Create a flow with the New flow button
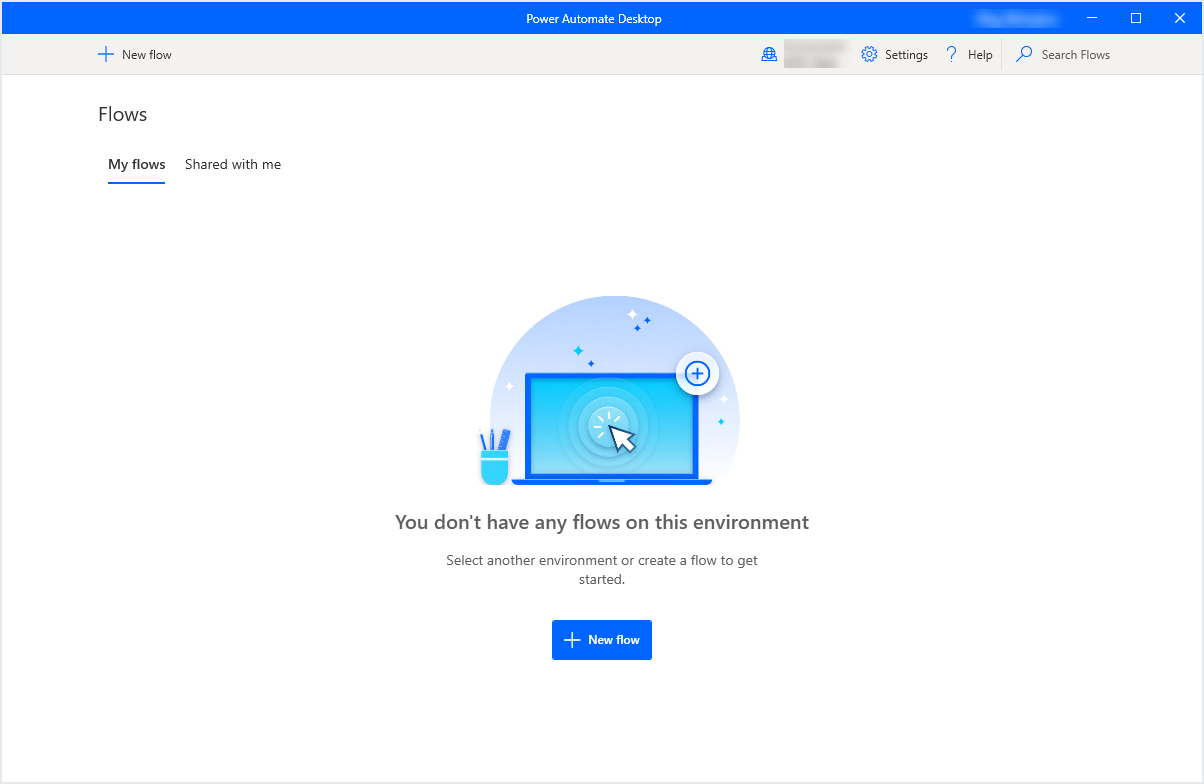This screenshot has width=1204, height=784. coord(601,640)
